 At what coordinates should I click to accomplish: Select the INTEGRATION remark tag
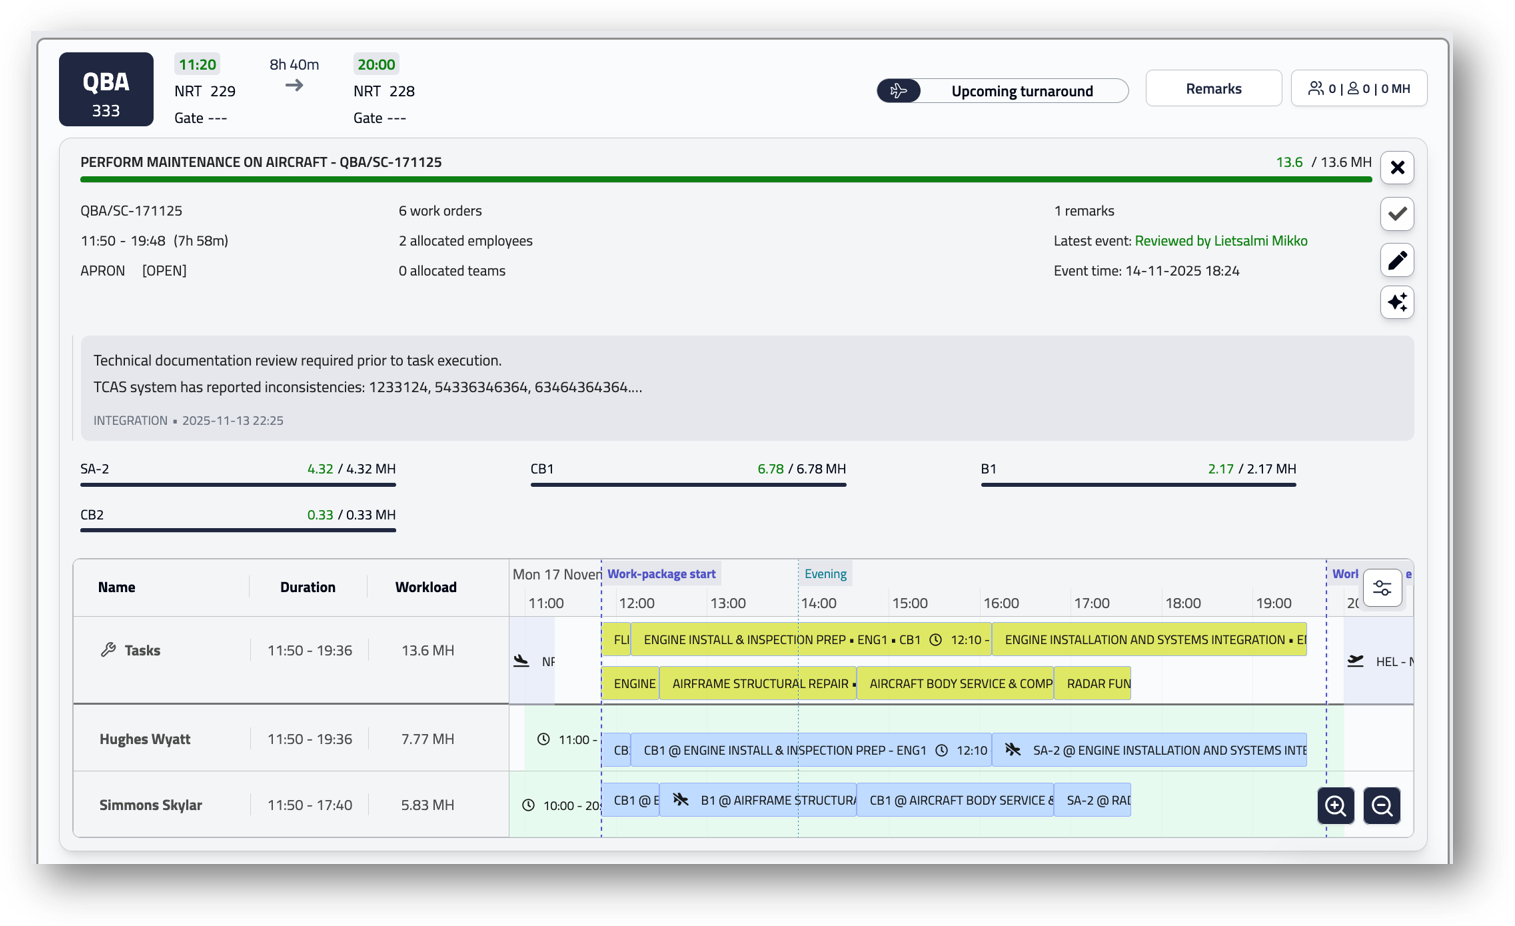[x=130, y=420]
